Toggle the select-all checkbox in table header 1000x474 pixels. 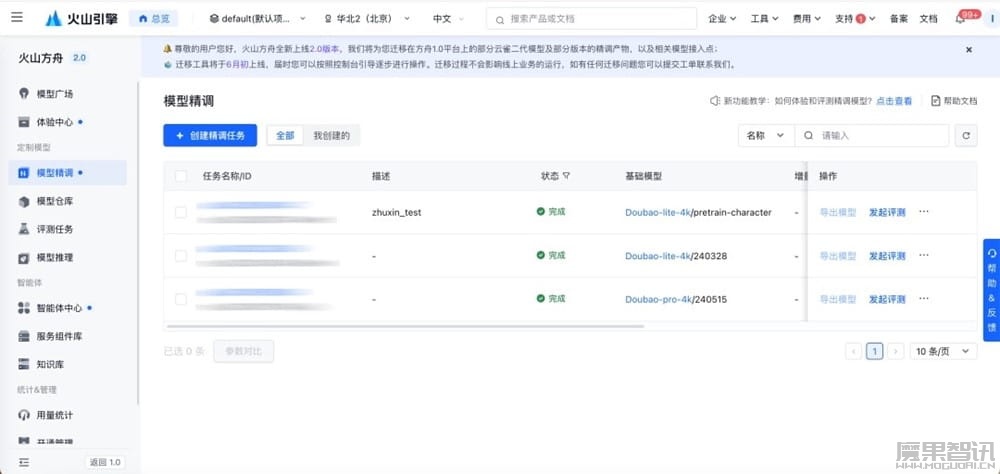point(180,176)
